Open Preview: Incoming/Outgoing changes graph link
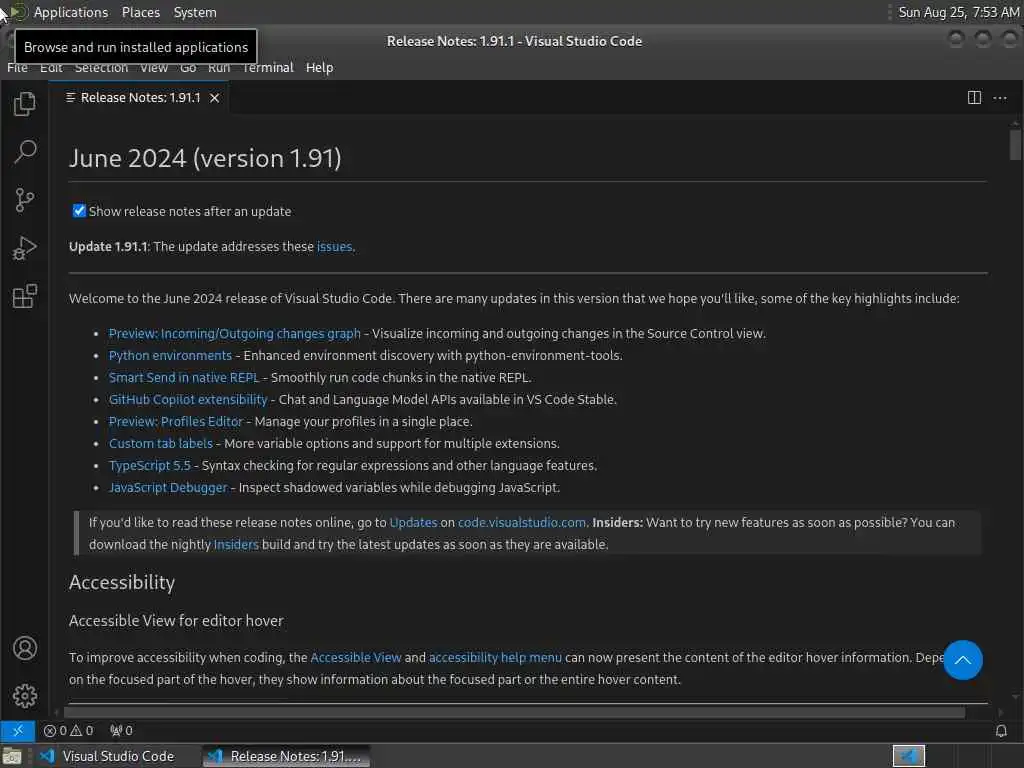 (x=234, y=333)
